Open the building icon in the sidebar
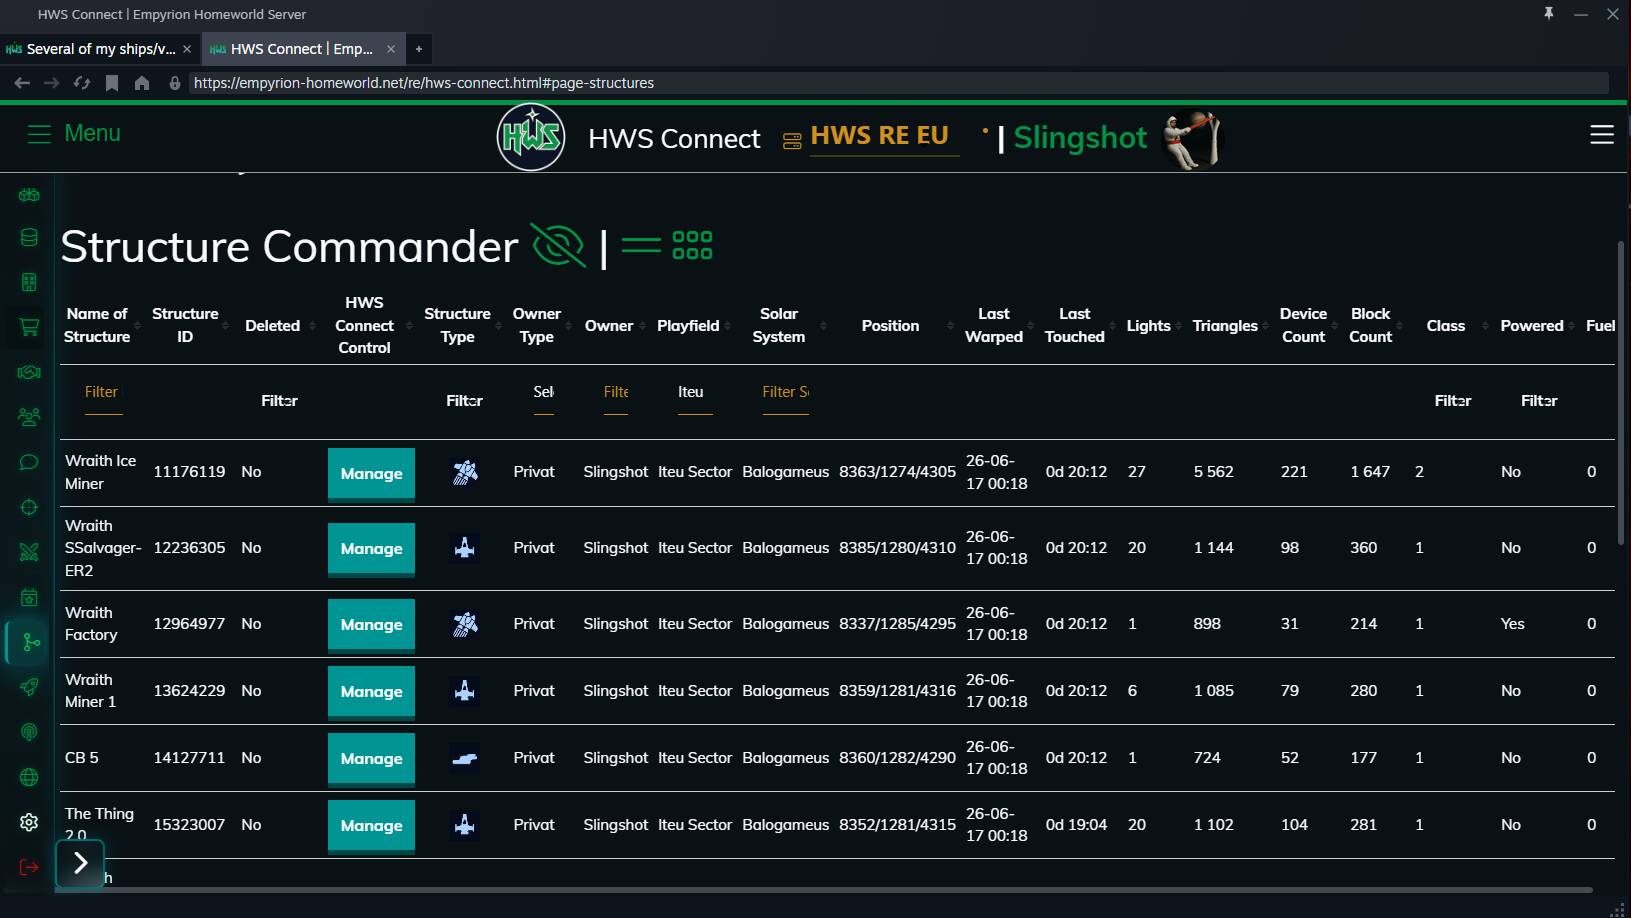This screenshot has width=1631, height=918. pyautogui.click(x=29, y=283)
